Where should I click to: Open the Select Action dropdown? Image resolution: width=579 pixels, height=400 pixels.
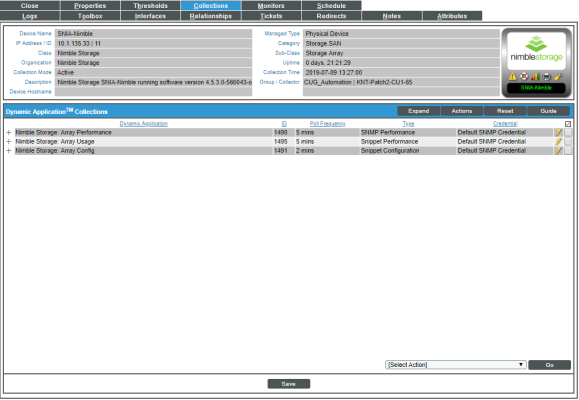pyautogui.click(x=456, y=365)
